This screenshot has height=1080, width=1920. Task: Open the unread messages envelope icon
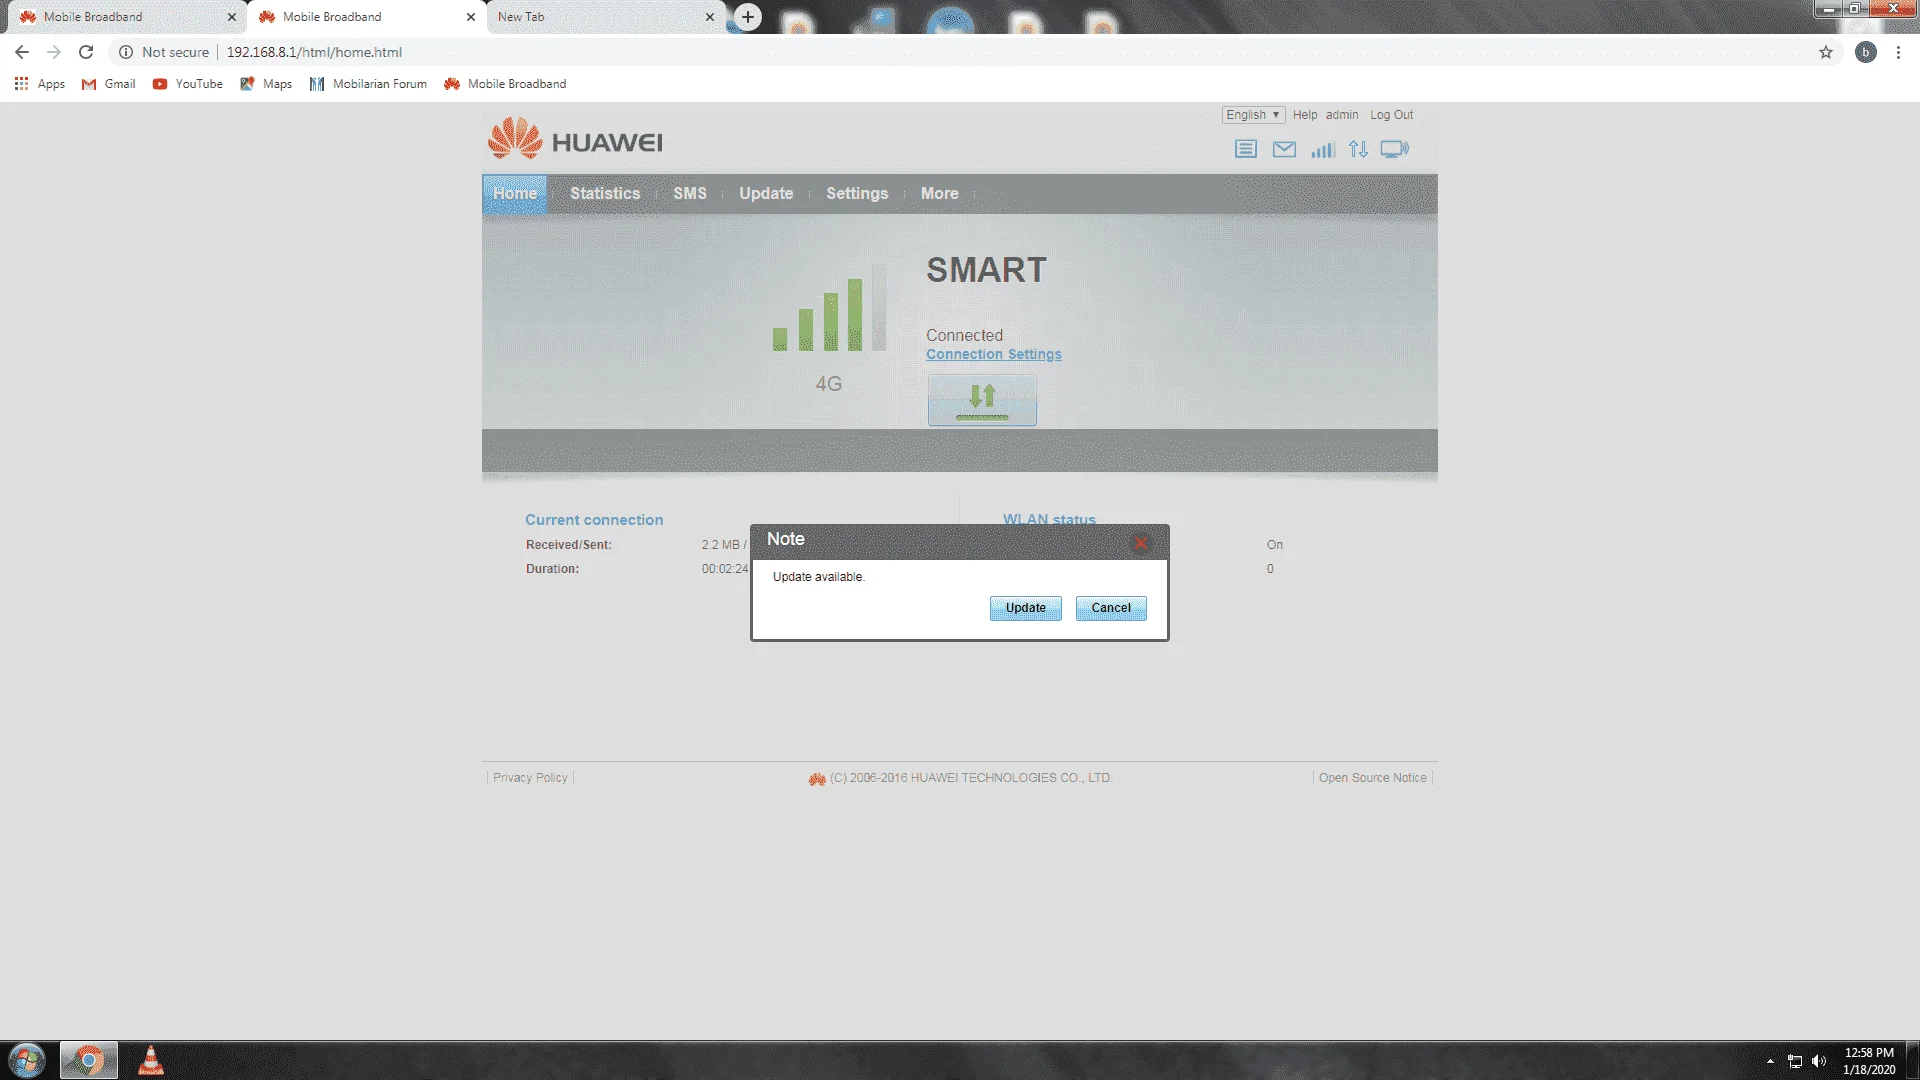pyautogui.click(x=1284, y=149)
